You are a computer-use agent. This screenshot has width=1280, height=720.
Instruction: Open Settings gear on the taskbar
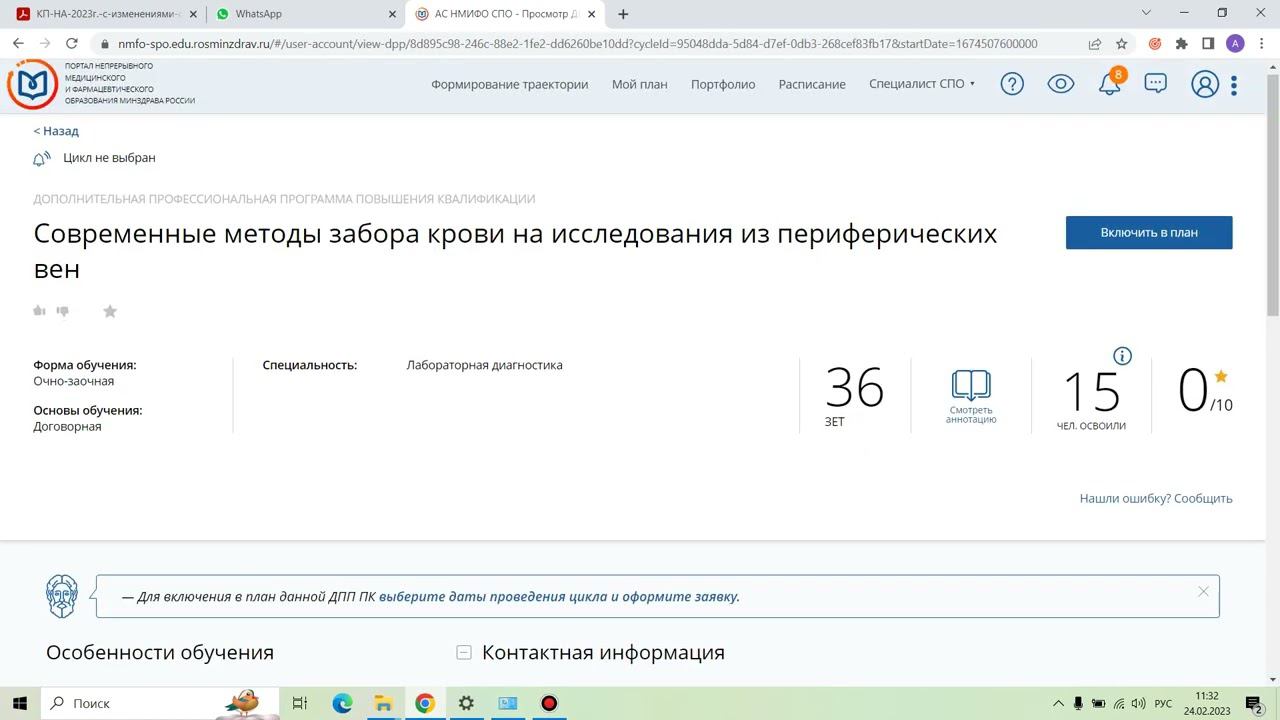(466, 703)
